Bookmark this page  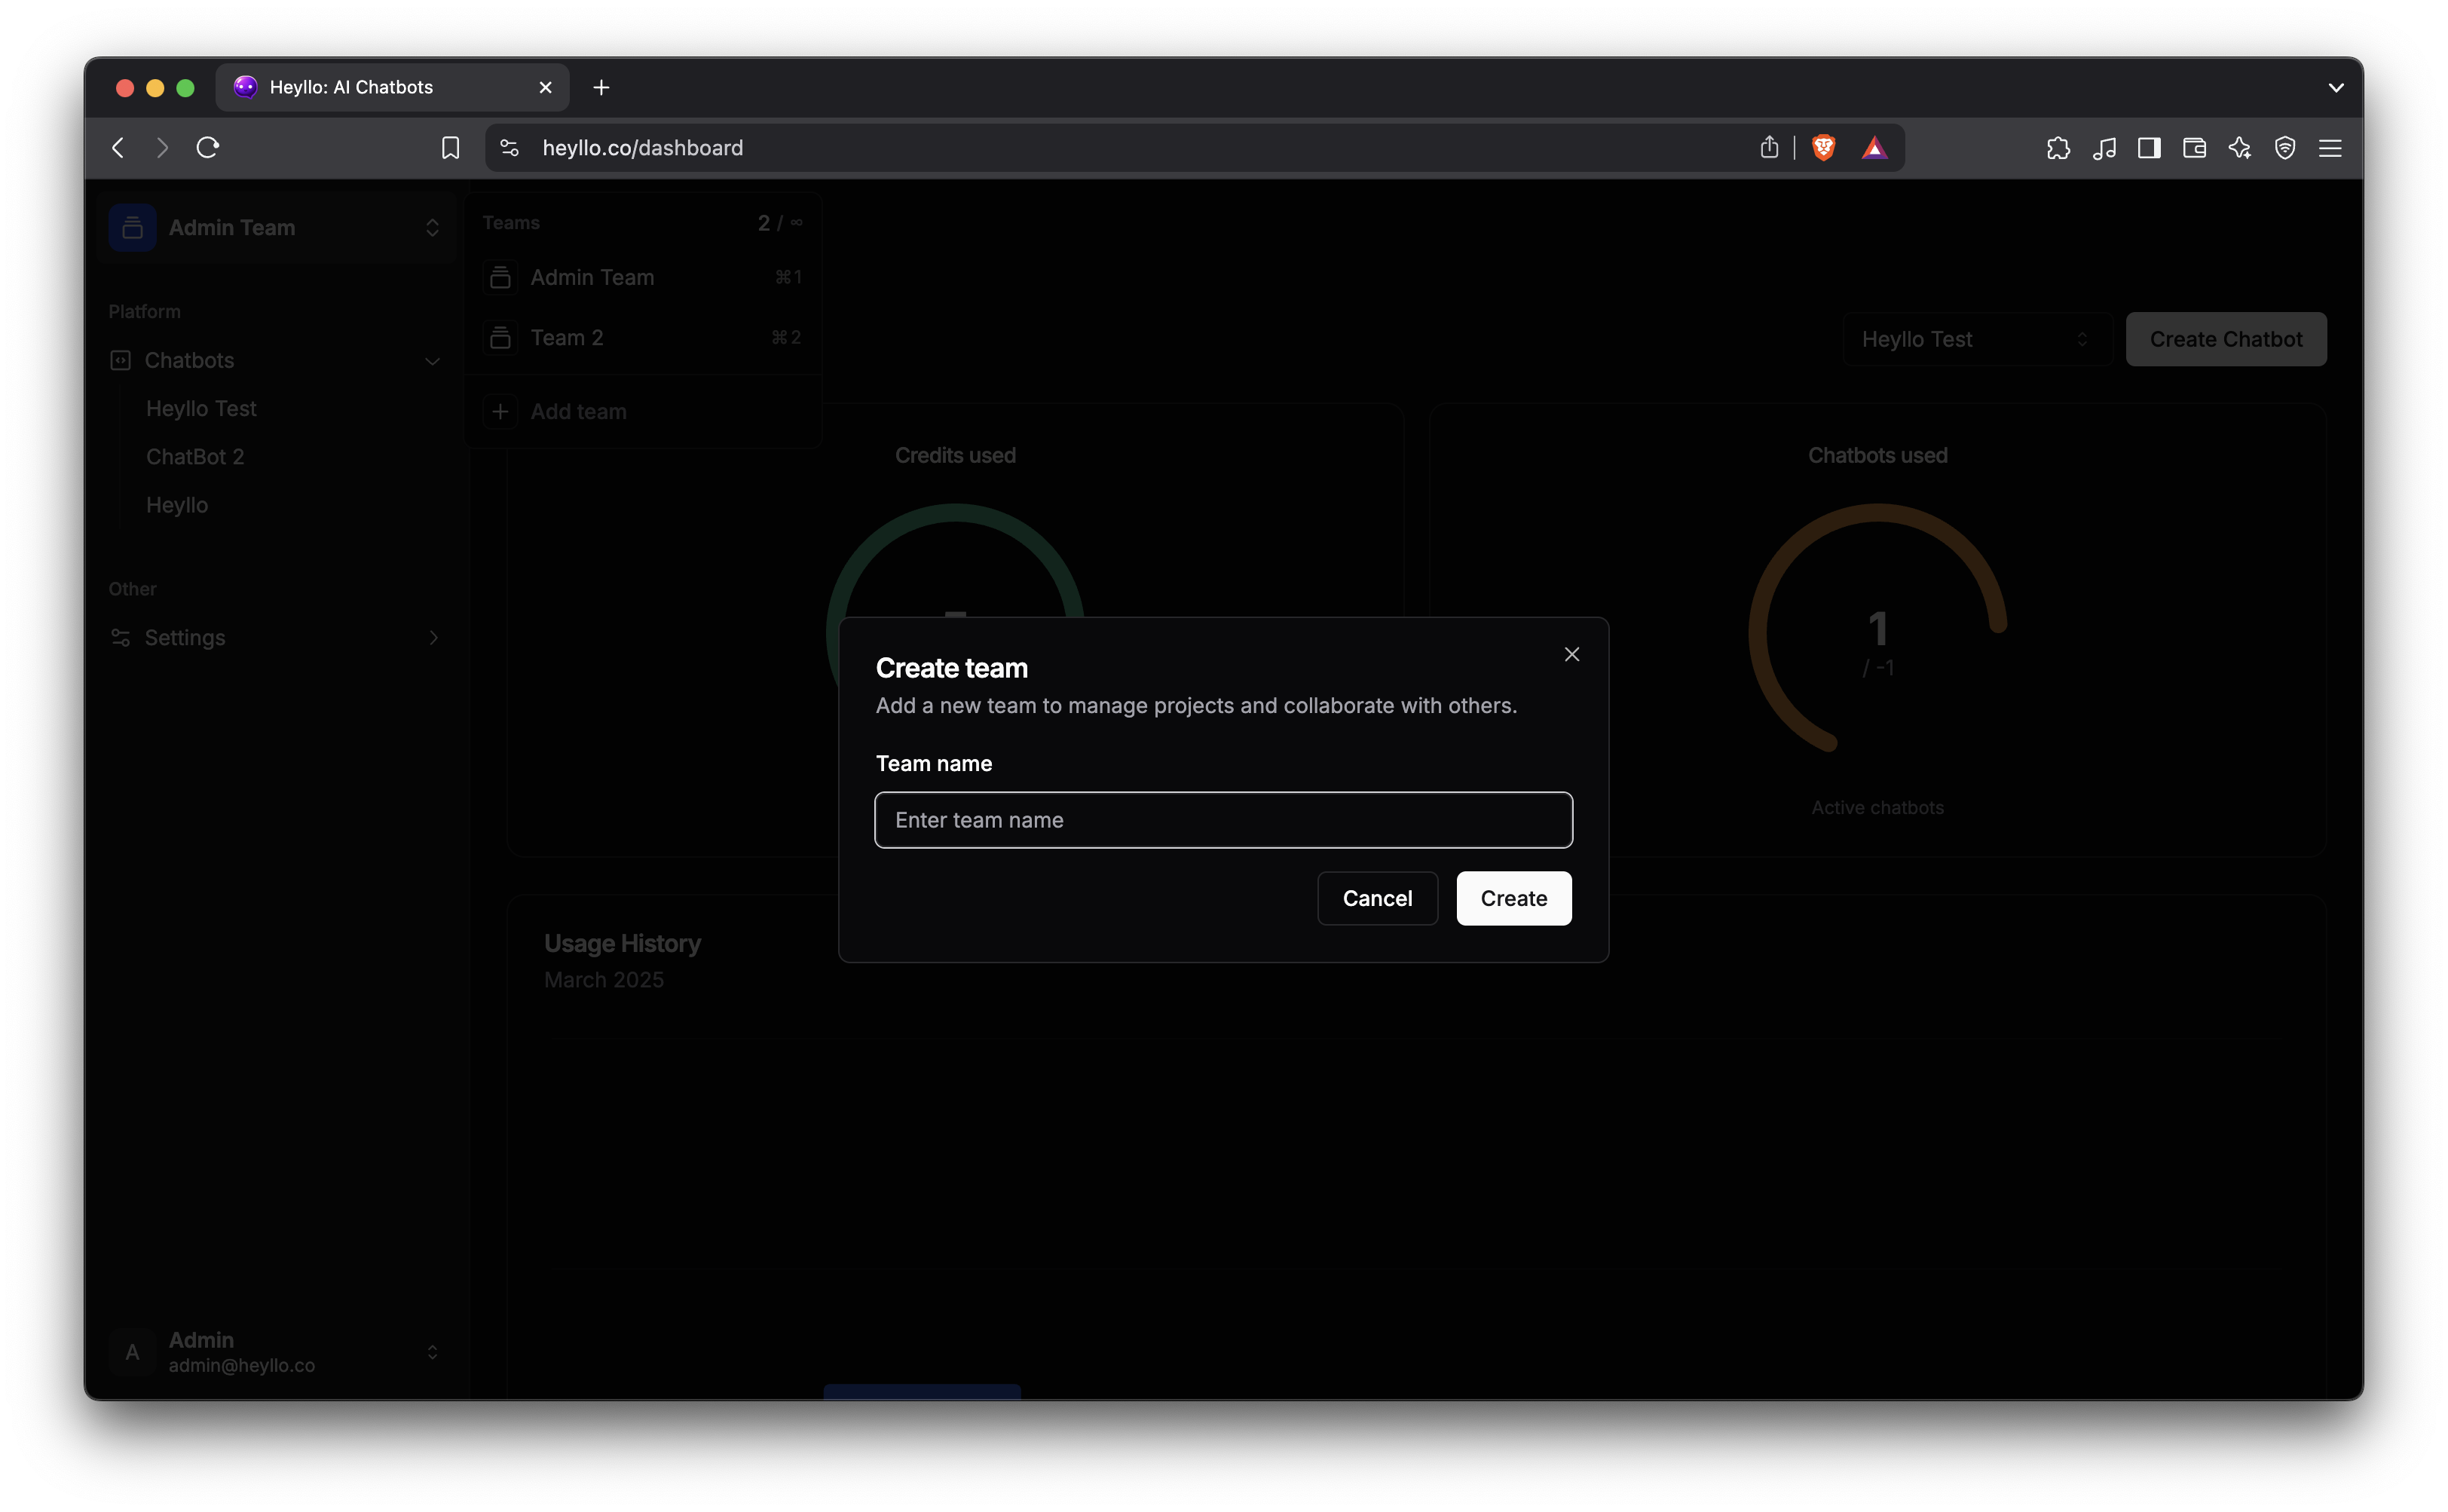pyautogui.click(x=451, y=148)
